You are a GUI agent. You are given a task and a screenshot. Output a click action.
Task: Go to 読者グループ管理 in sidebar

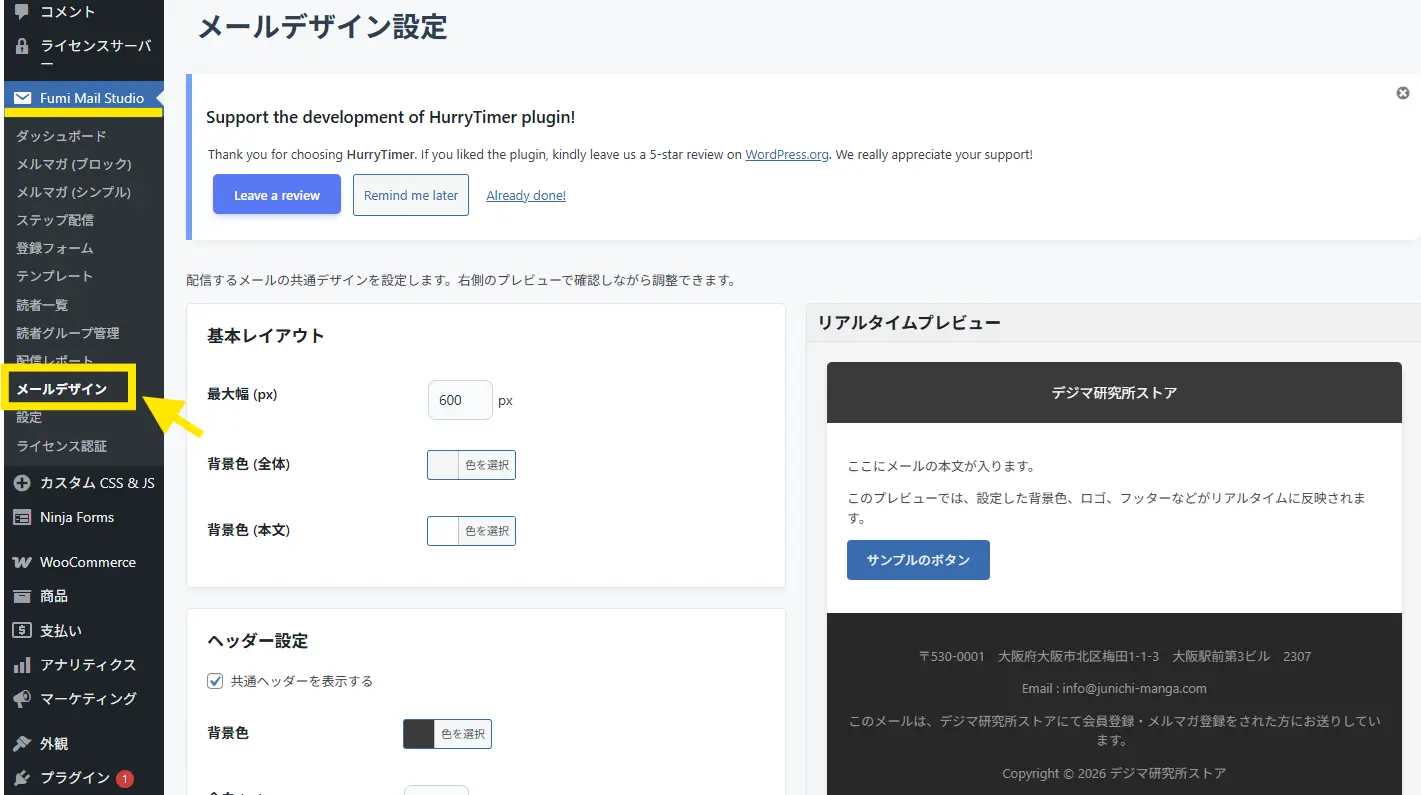[x=67, y=333]
